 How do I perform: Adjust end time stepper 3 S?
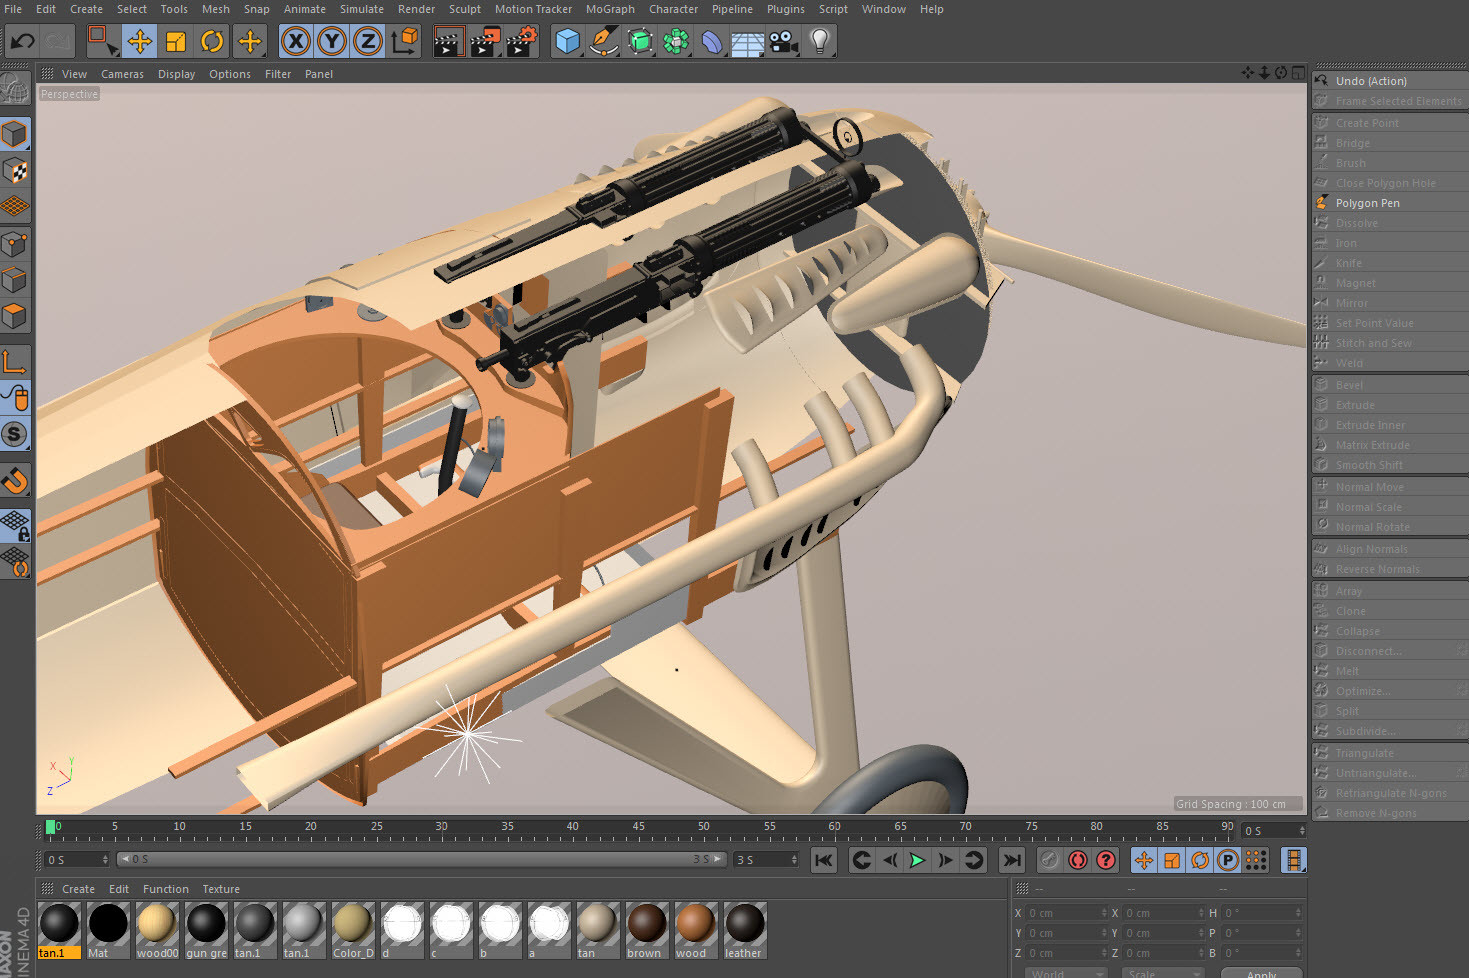(794, 860)
